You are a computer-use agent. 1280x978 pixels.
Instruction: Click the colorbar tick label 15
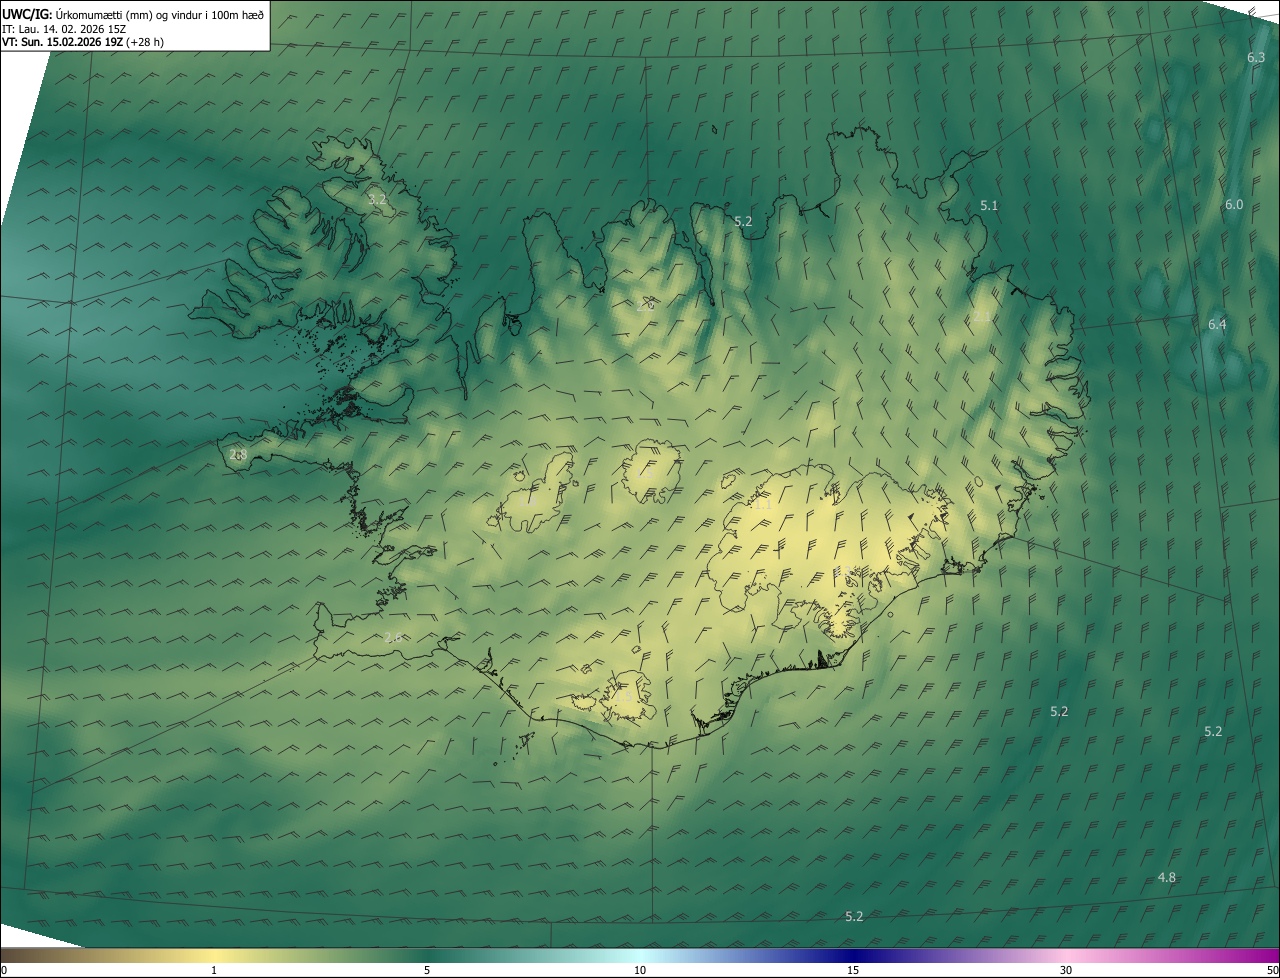[853, 970]
